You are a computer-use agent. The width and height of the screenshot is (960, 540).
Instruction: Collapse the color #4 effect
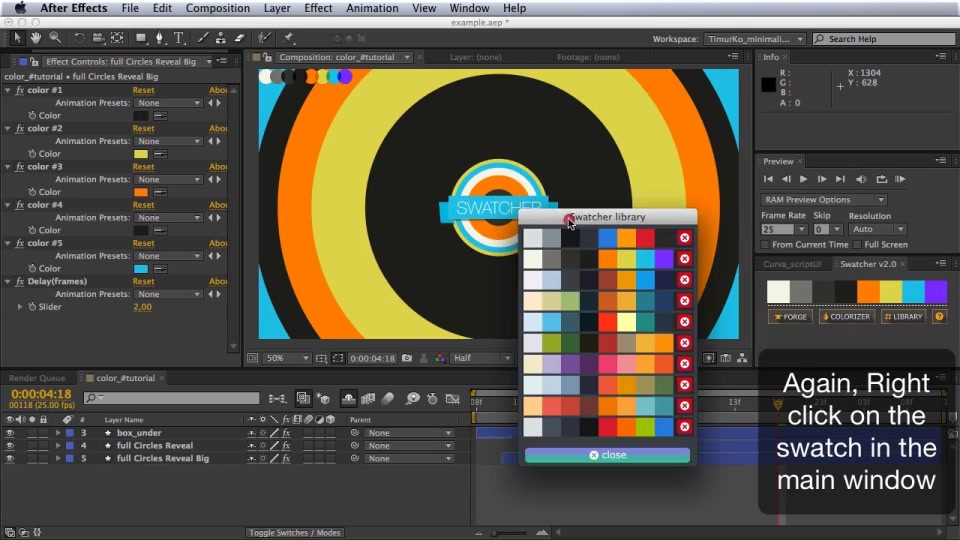pyautogui.click(x=7, y=205)
